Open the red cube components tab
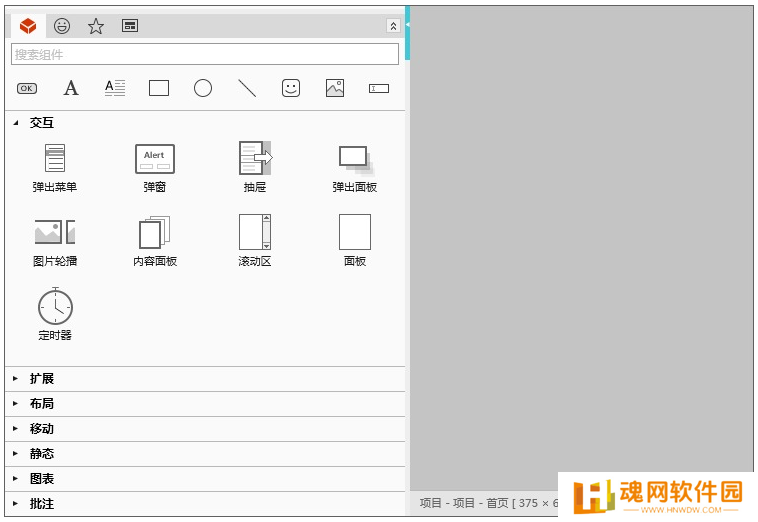Viewport: 758px width, 522px height. 28,26
